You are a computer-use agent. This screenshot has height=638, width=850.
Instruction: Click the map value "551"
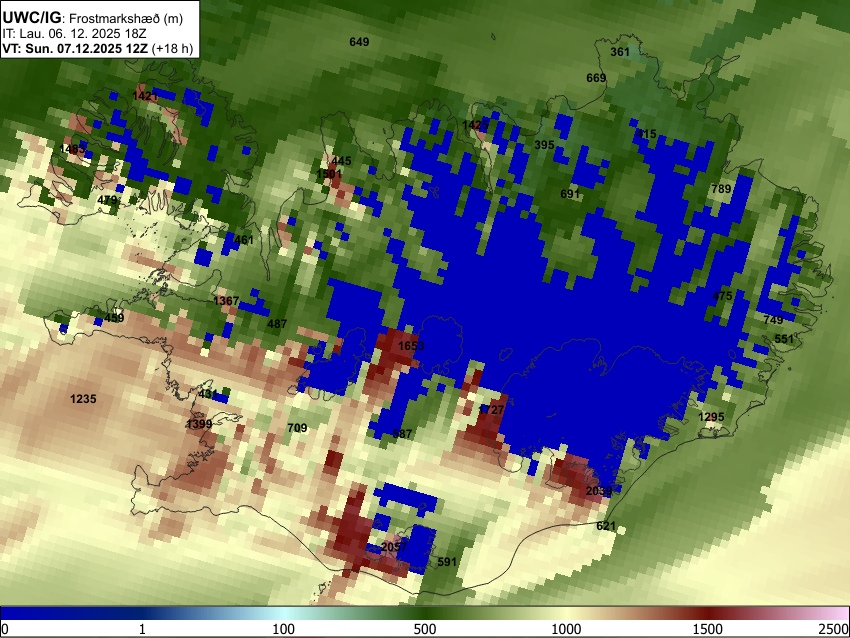point(784,339)
